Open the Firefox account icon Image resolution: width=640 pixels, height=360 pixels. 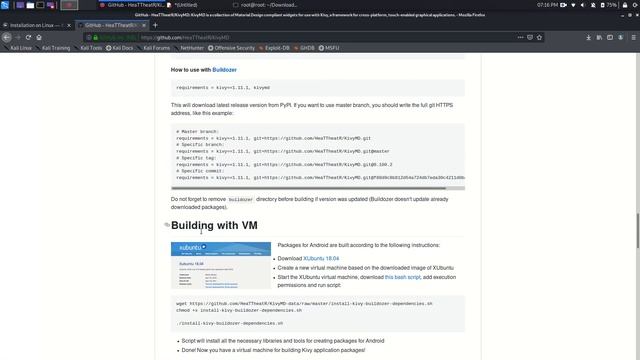click(620, 37)
